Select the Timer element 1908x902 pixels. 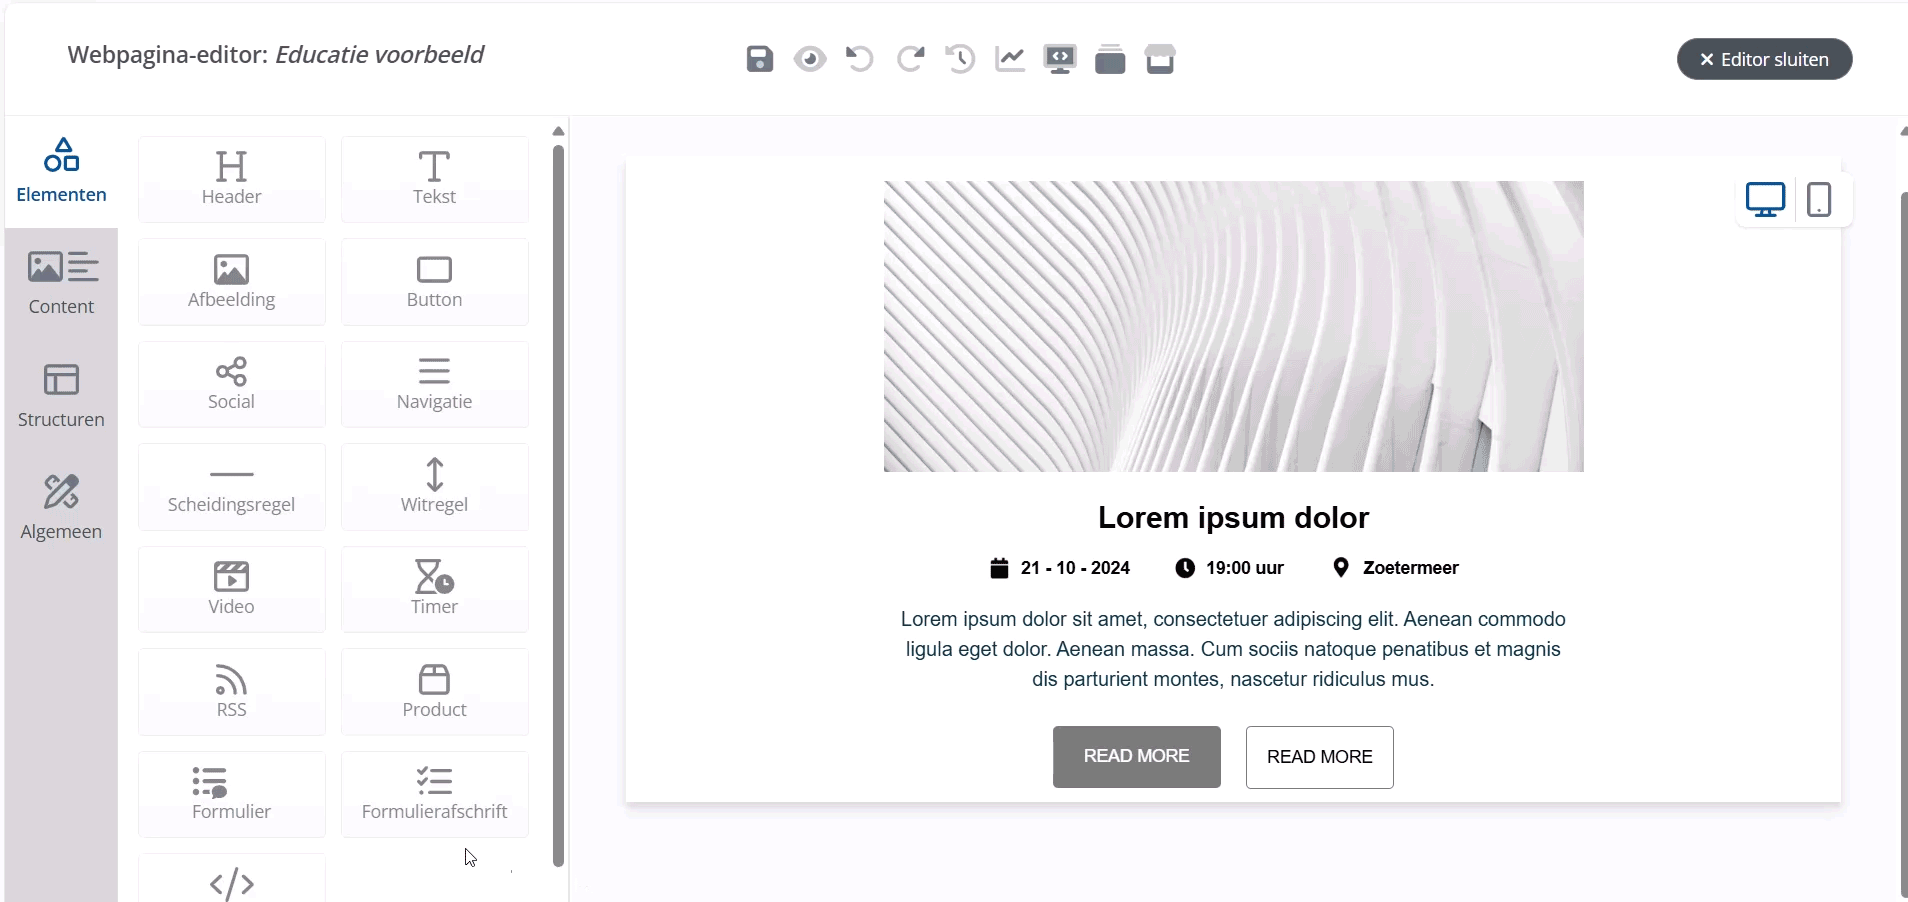434,590
